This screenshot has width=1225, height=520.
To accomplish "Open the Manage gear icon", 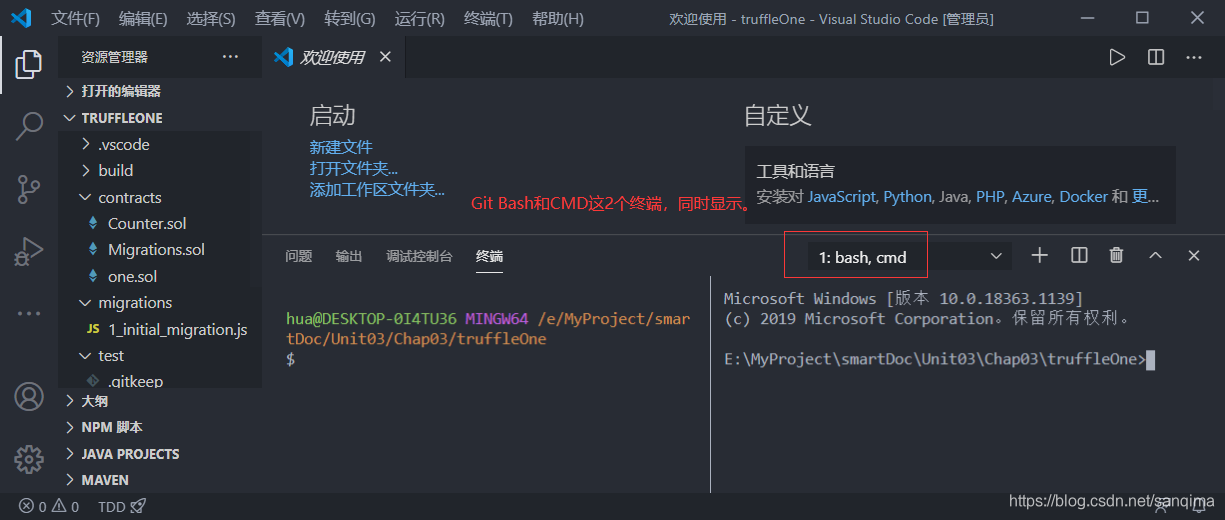I will (29, 459).
